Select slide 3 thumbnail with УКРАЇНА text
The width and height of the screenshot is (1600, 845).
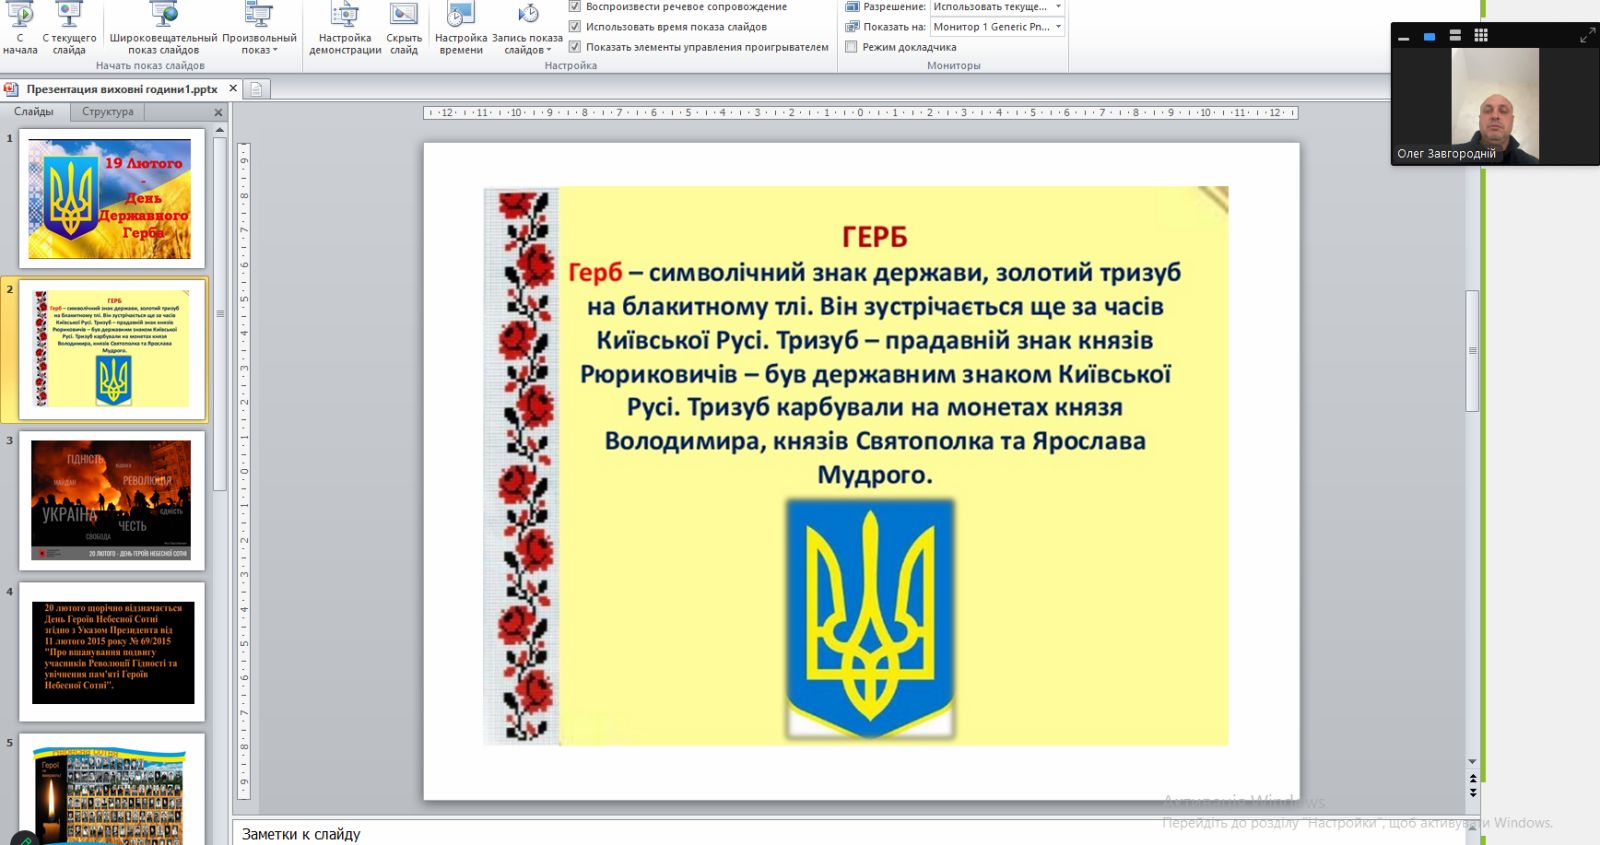pos(111,500)
